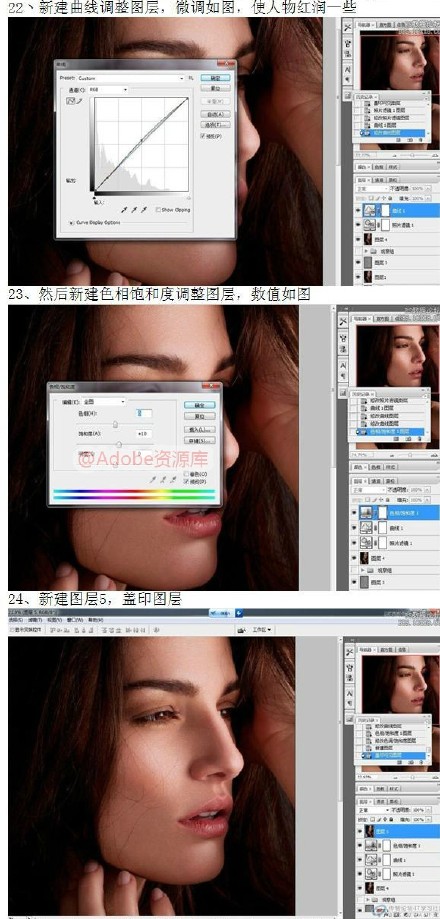The width and height of the screenshot is (440, 919).
Task: Open the Edit (编辑) Master dropdown in Hue/Saturation
Action: point(104,402)
